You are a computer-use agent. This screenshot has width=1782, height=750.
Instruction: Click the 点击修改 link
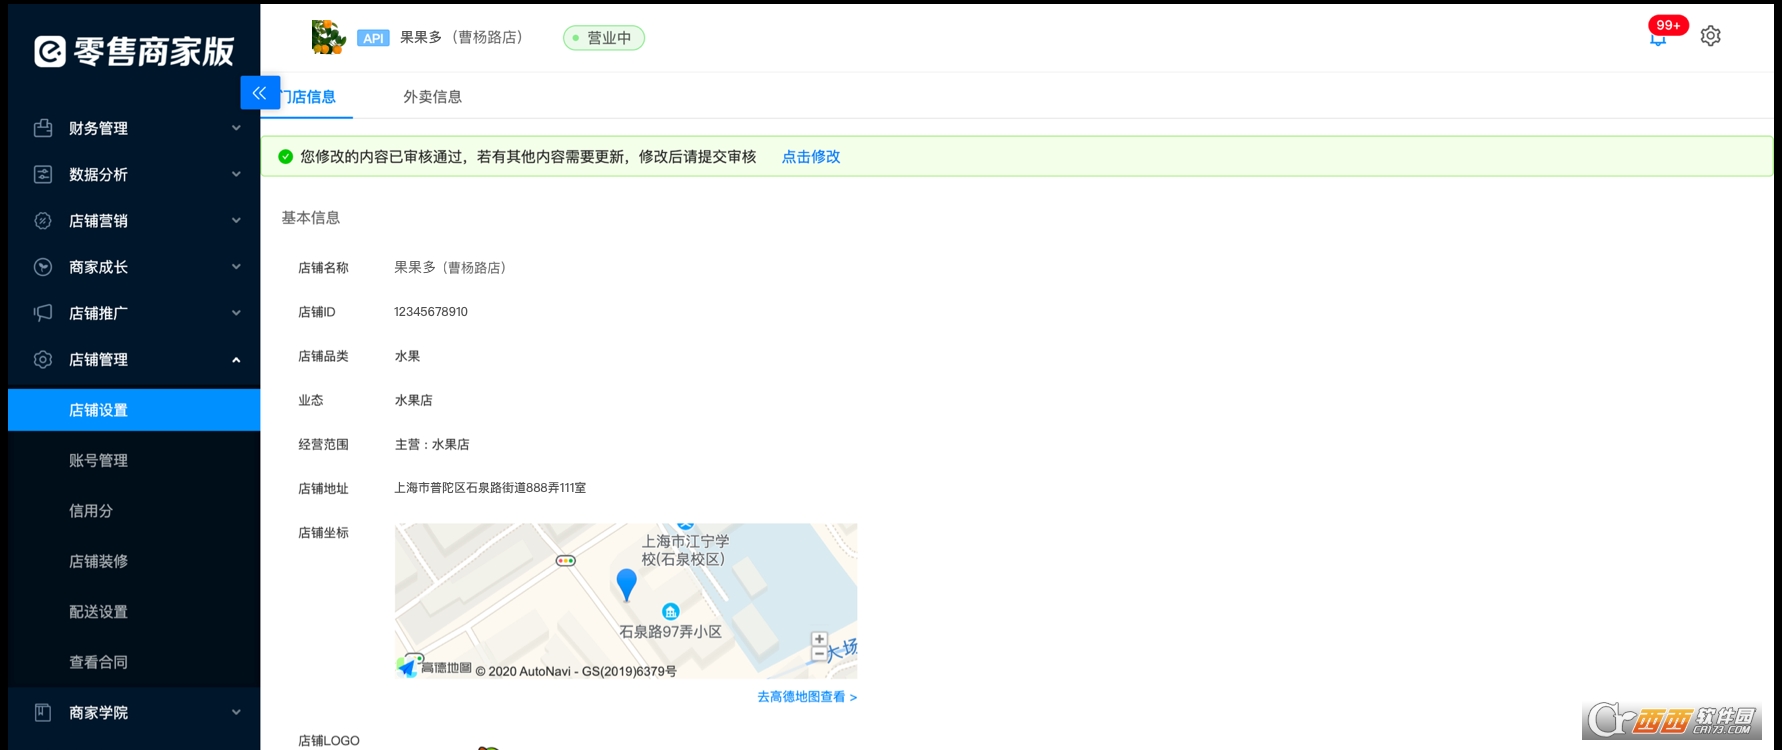point(811,157)
